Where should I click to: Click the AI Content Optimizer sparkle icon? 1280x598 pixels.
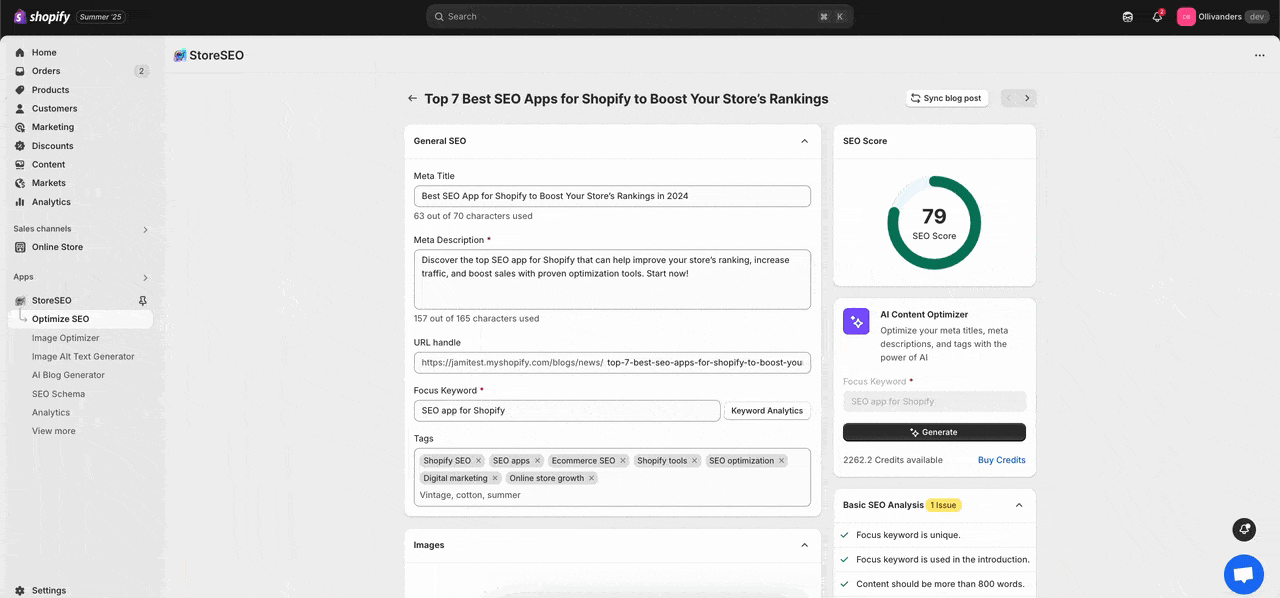click(x=856, y=321)
